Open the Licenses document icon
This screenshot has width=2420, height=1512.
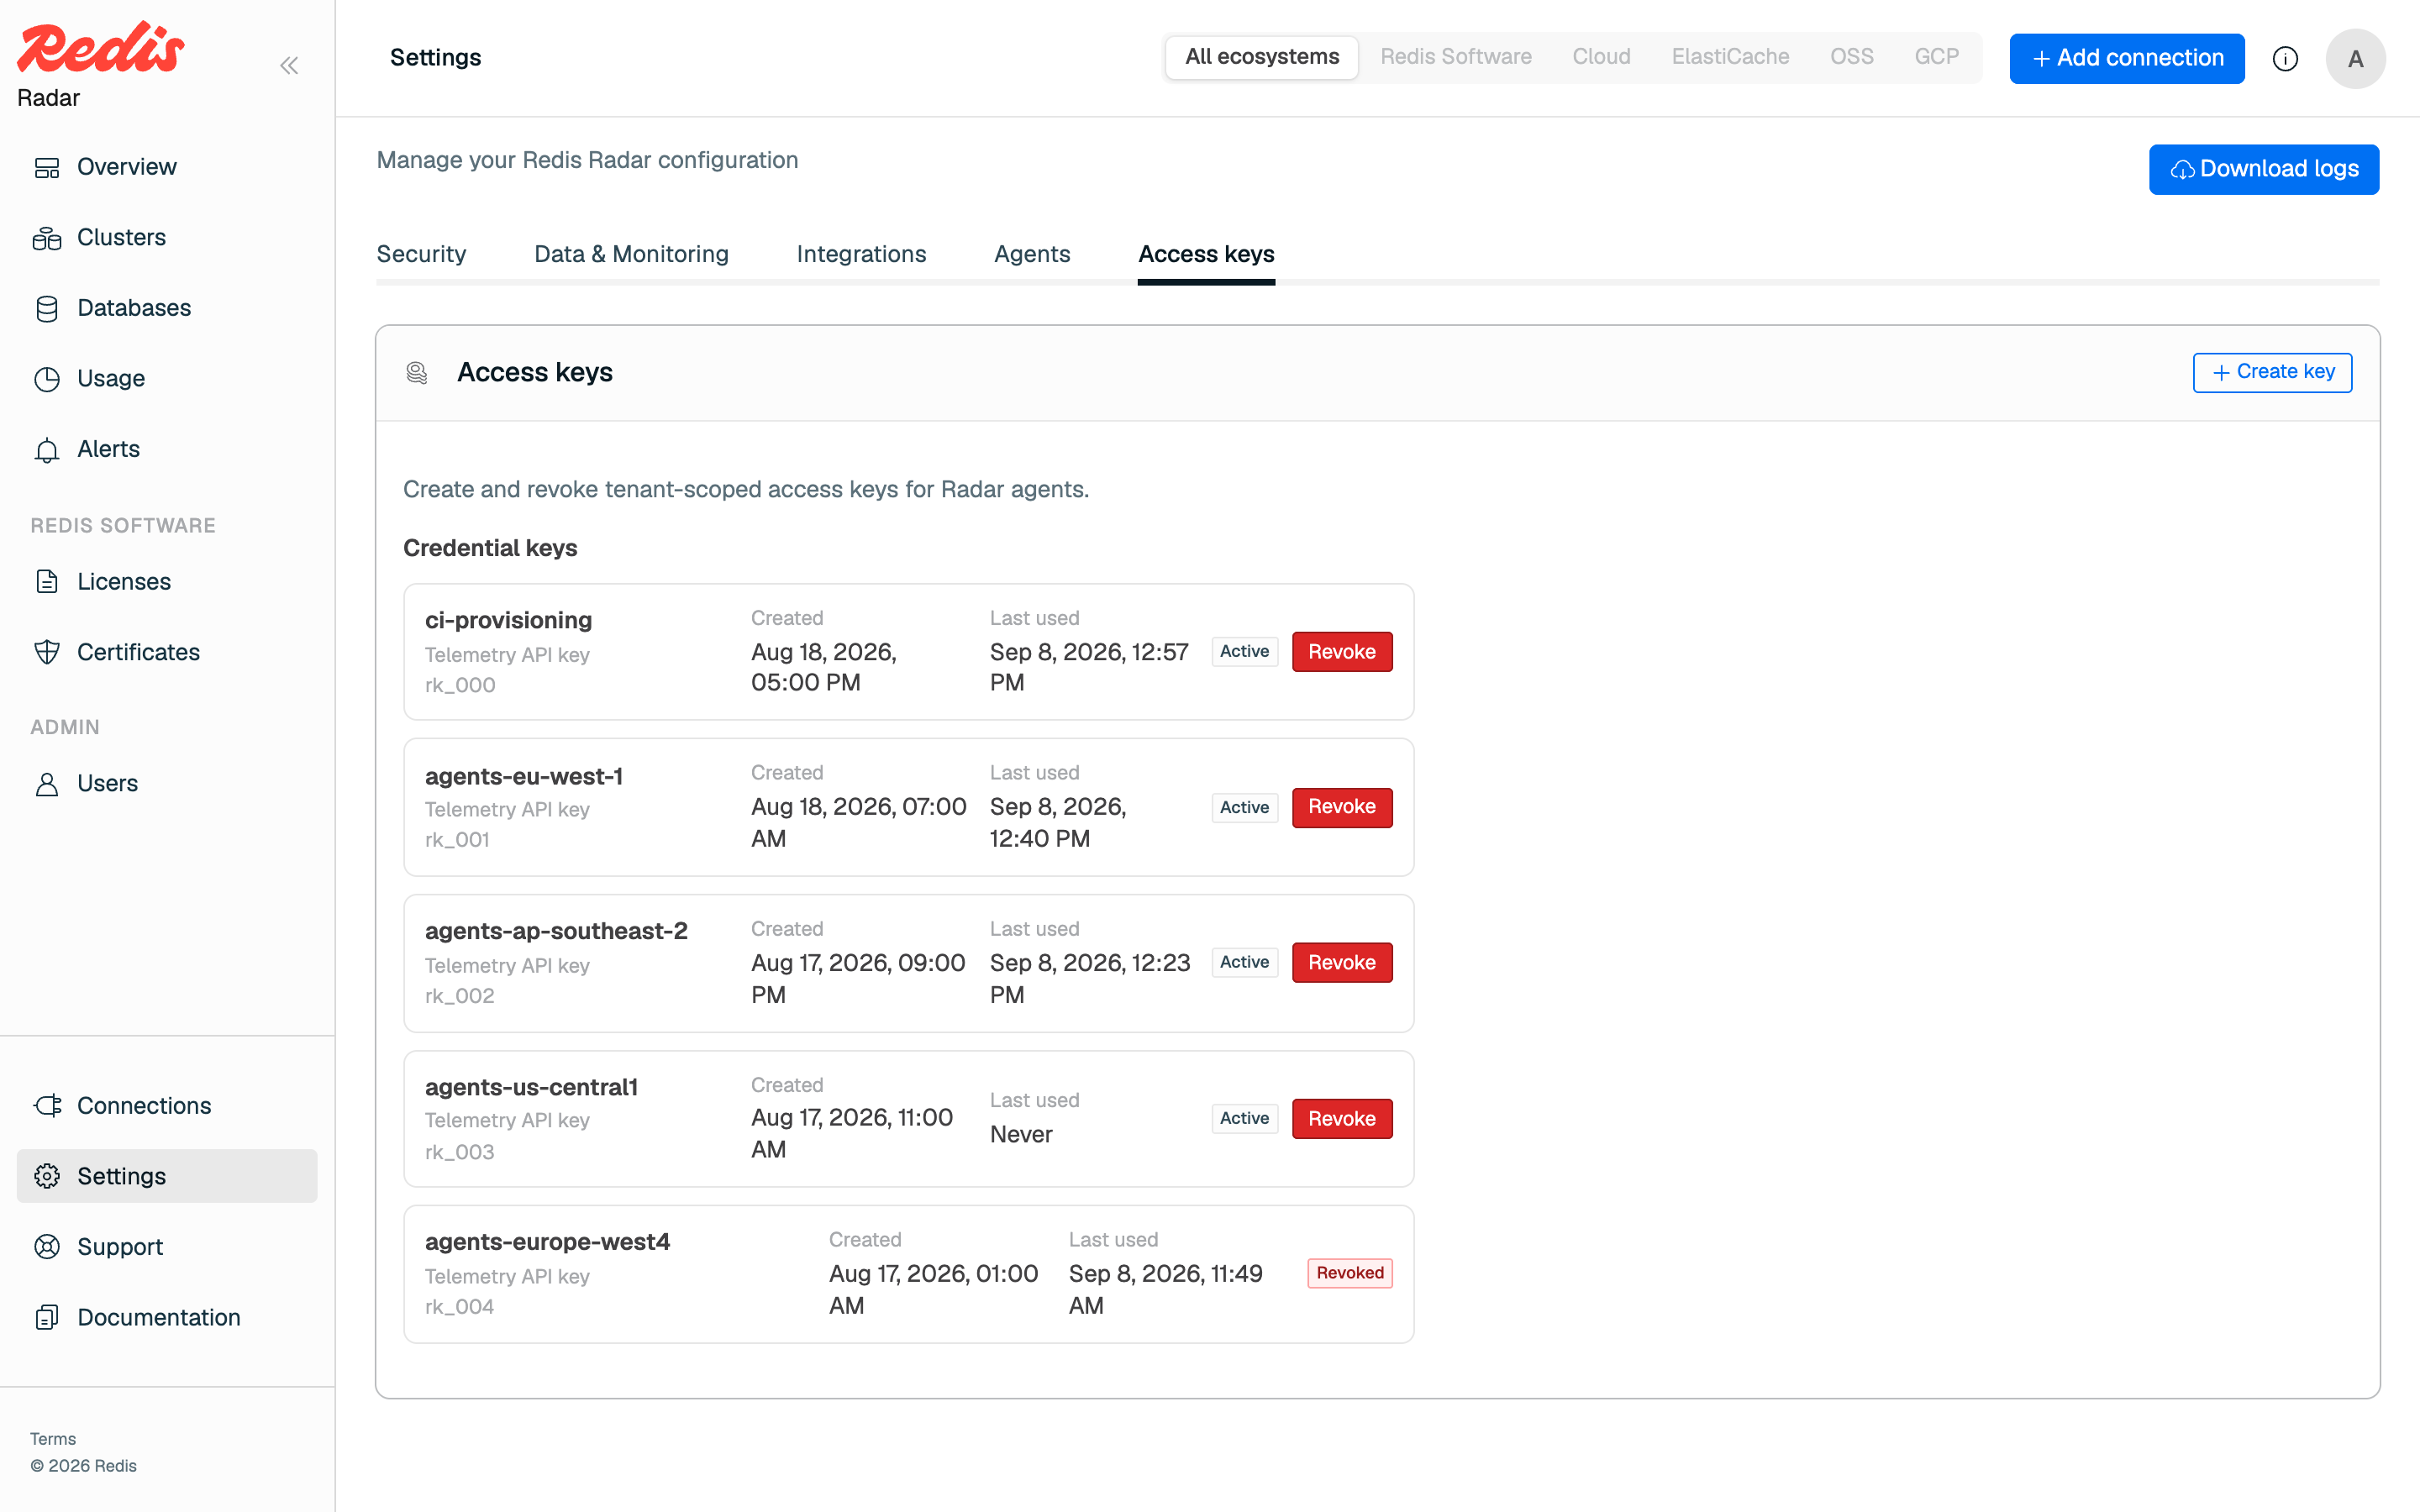pos(47,582)
